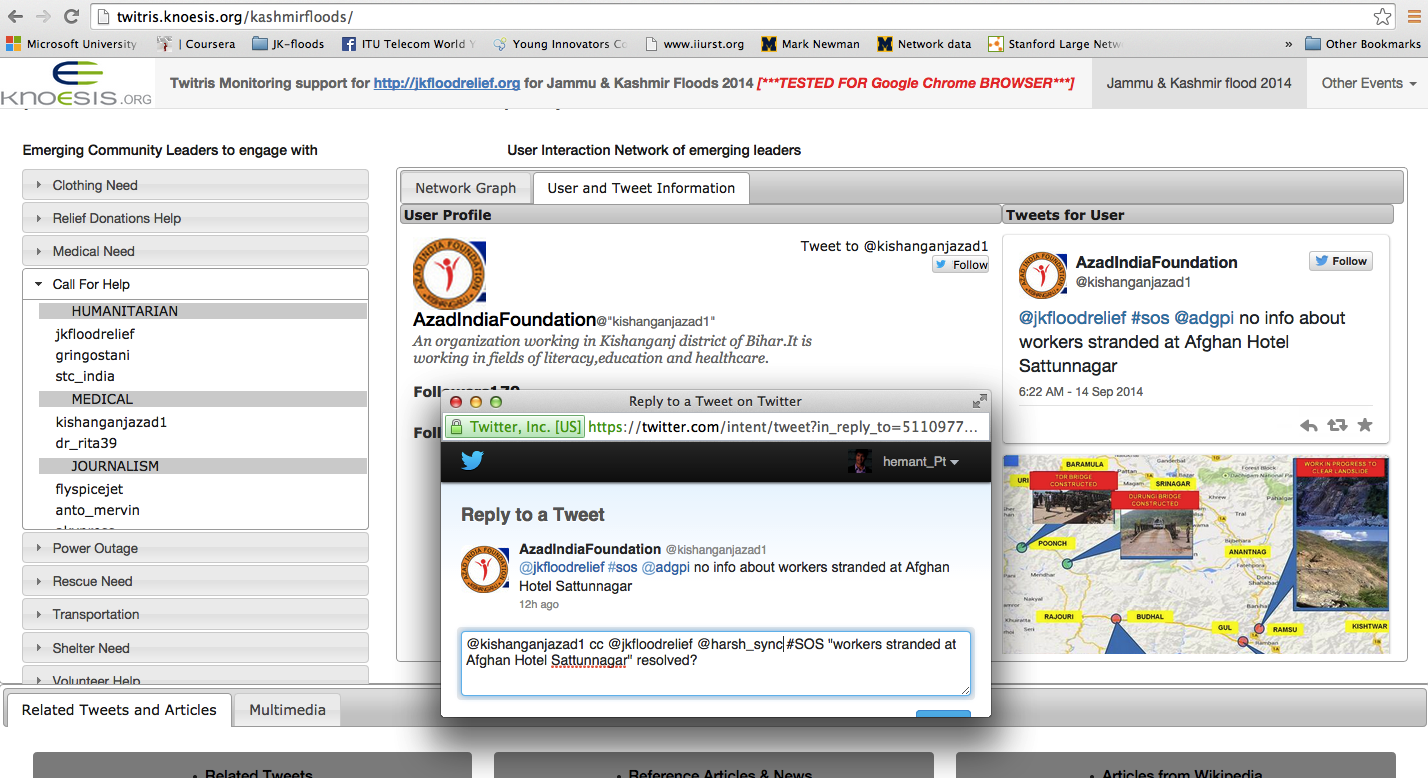
Task: Open the Coursera bookmark
Action: click(197, 44)
